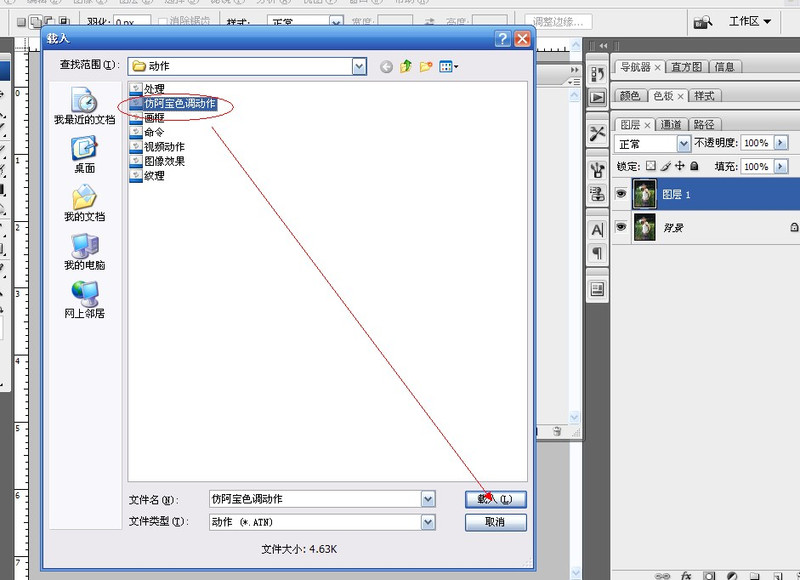Switch to the 通道 tab
Viewport: 800px width, 580px height.
click(671, 124)
